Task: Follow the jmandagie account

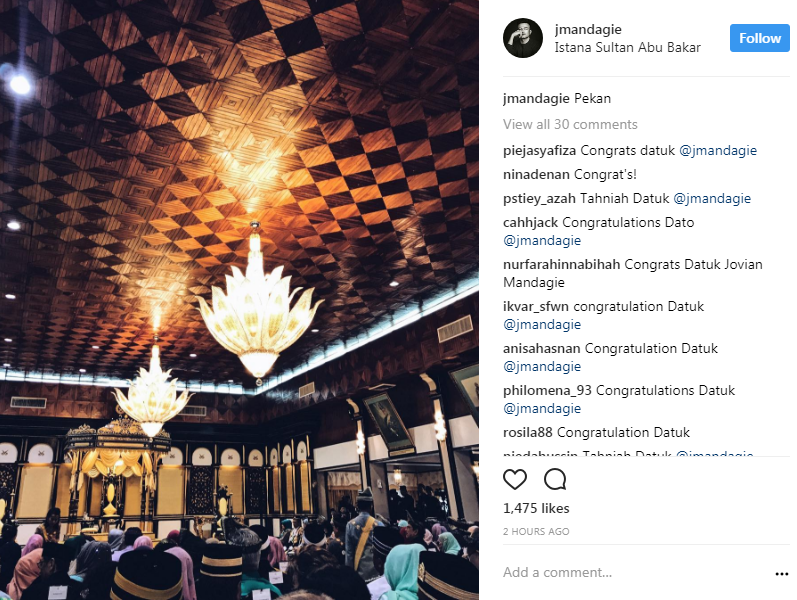Action: (759, 38)
